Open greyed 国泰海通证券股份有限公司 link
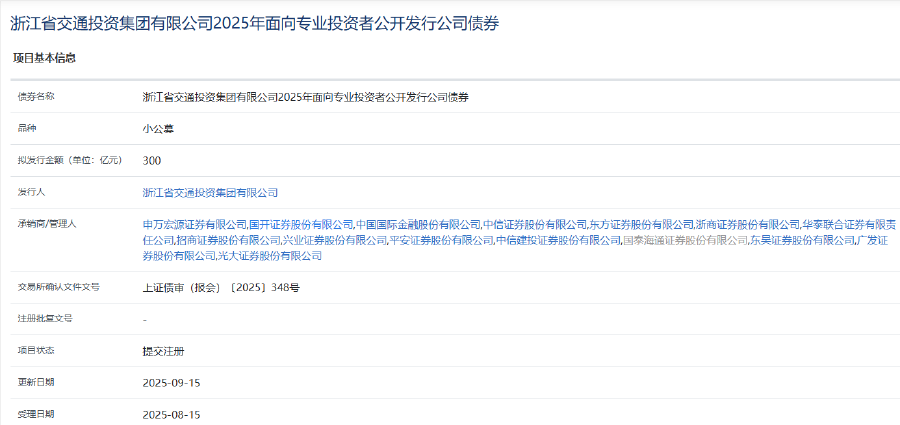The width and height of the screenshot is (900, 425). [686, 240]
